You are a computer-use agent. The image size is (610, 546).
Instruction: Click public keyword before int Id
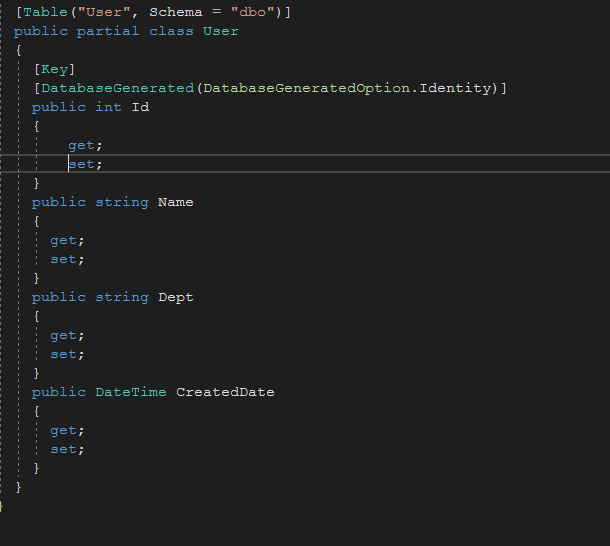tap(59, 107)
